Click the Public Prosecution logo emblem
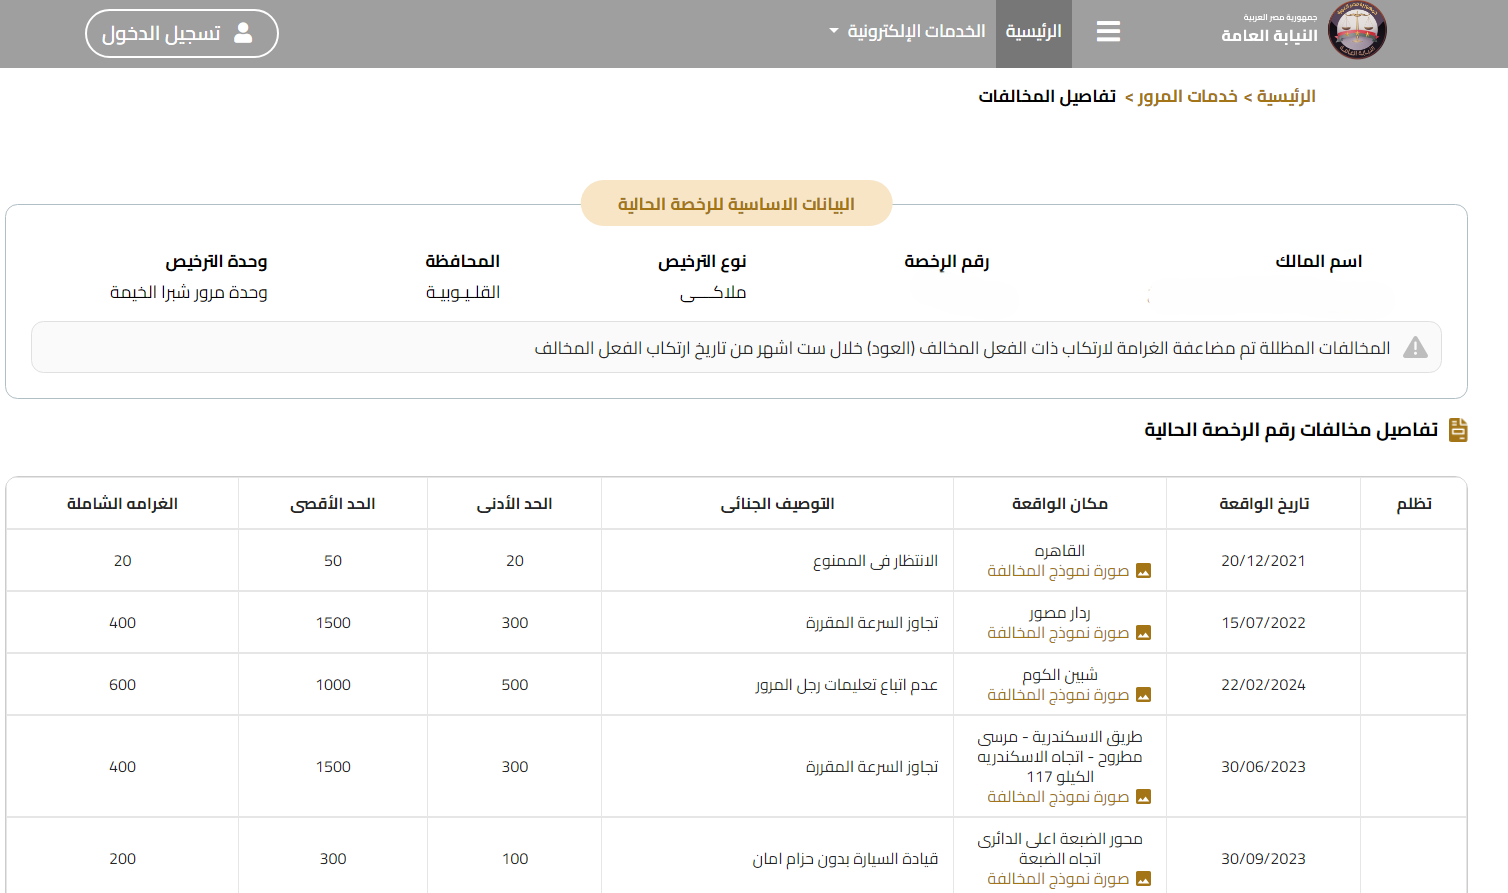The image size is (1508, 893). point(1356,32)
